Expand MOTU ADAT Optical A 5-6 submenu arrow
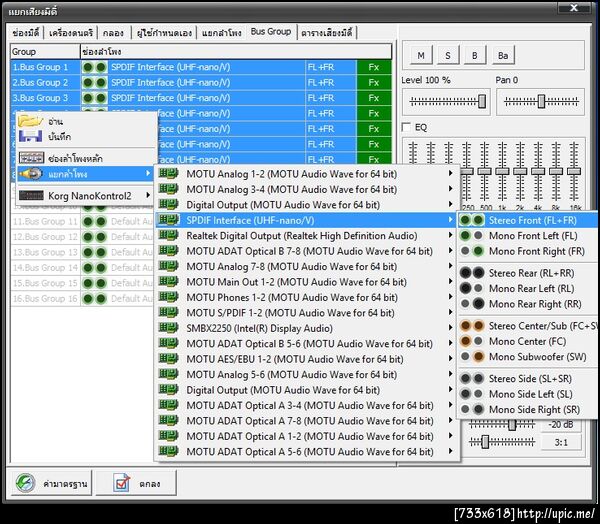The height and width of the screenshot is (524, 600). point(451,451)
